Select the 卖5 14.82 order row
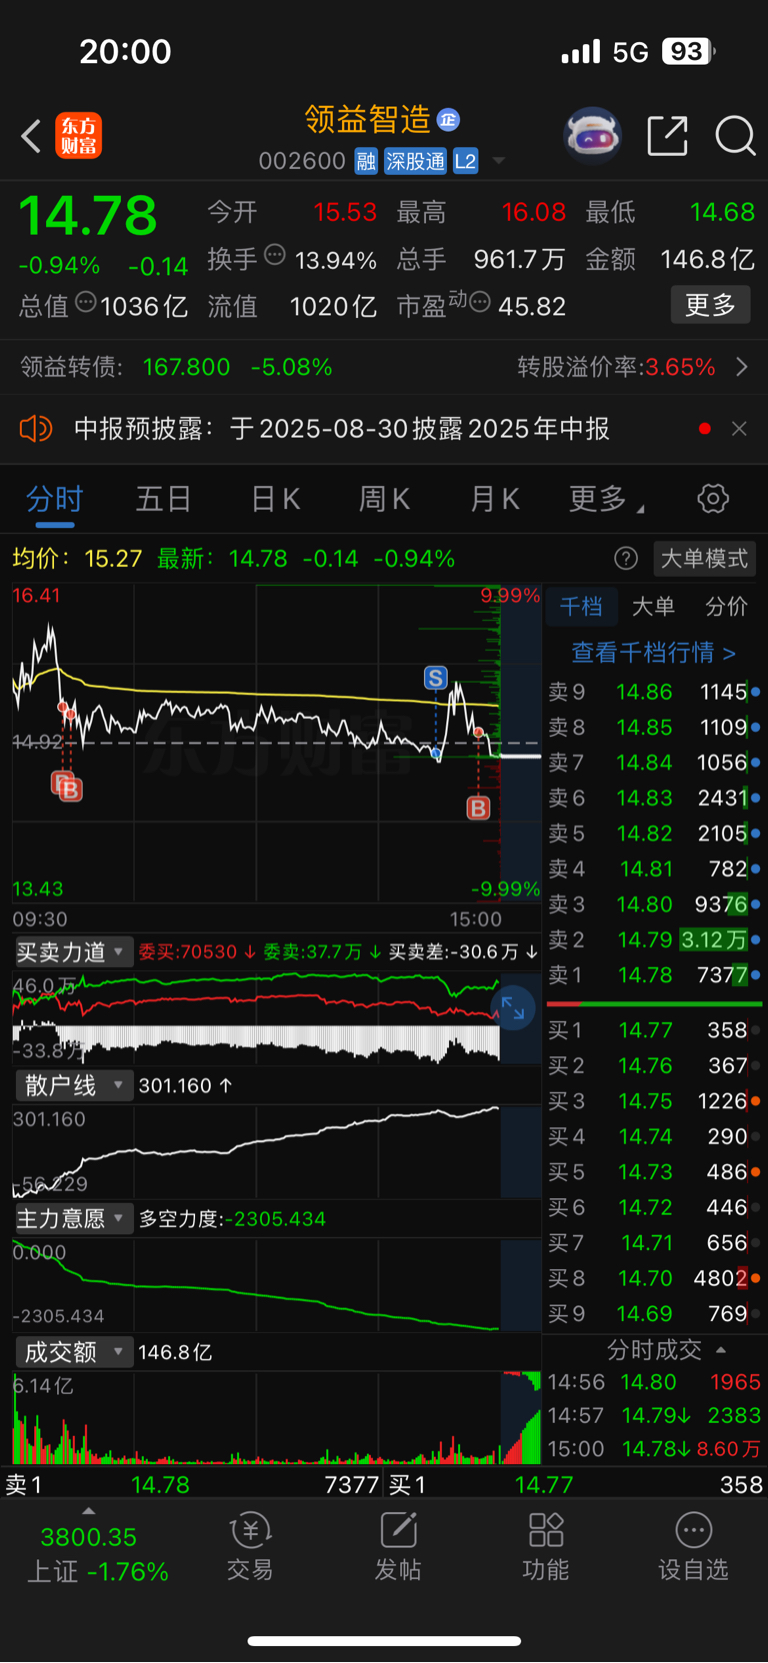The width and height of the screenshot is (768, 1663). (x=653, y=833)
